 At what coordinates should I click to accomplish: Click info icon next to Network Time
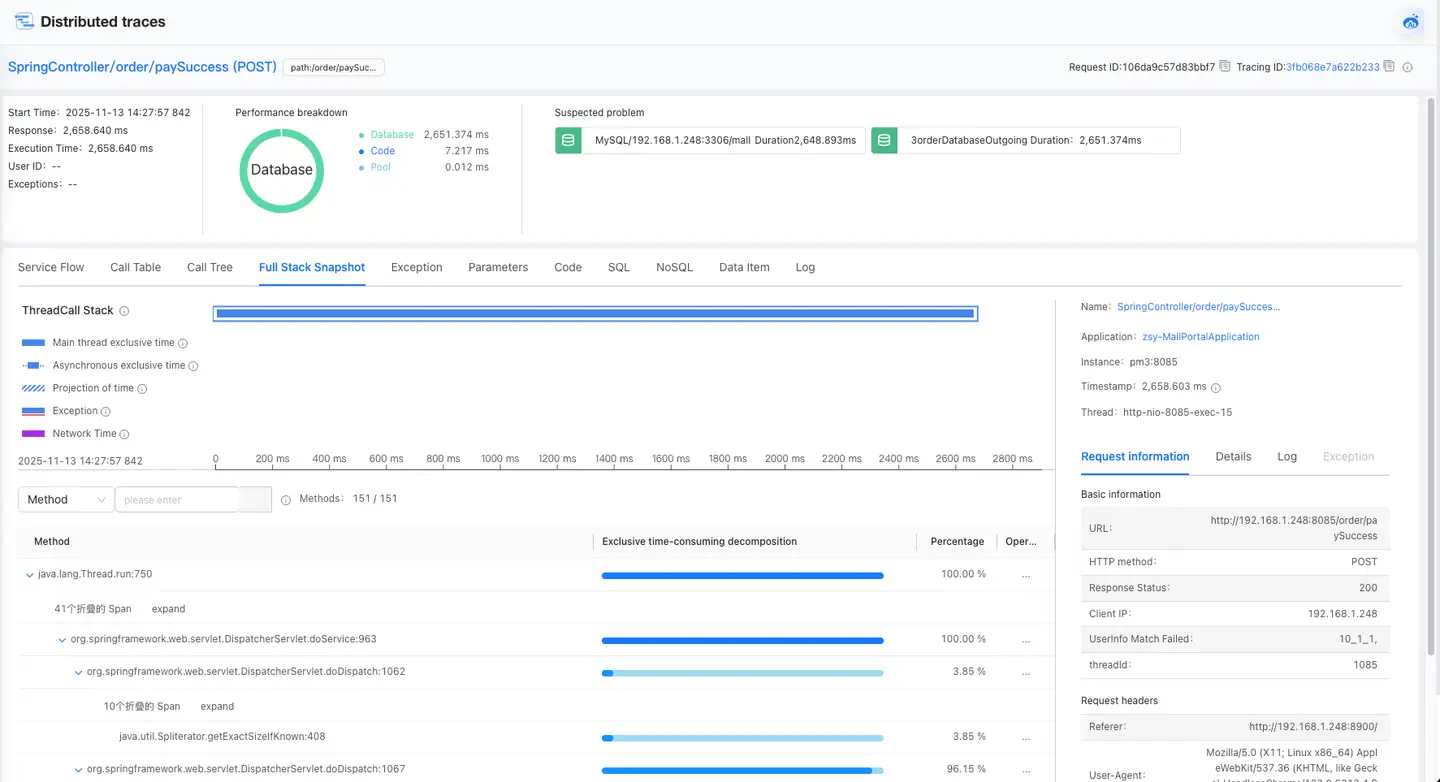tap(125, 434)
